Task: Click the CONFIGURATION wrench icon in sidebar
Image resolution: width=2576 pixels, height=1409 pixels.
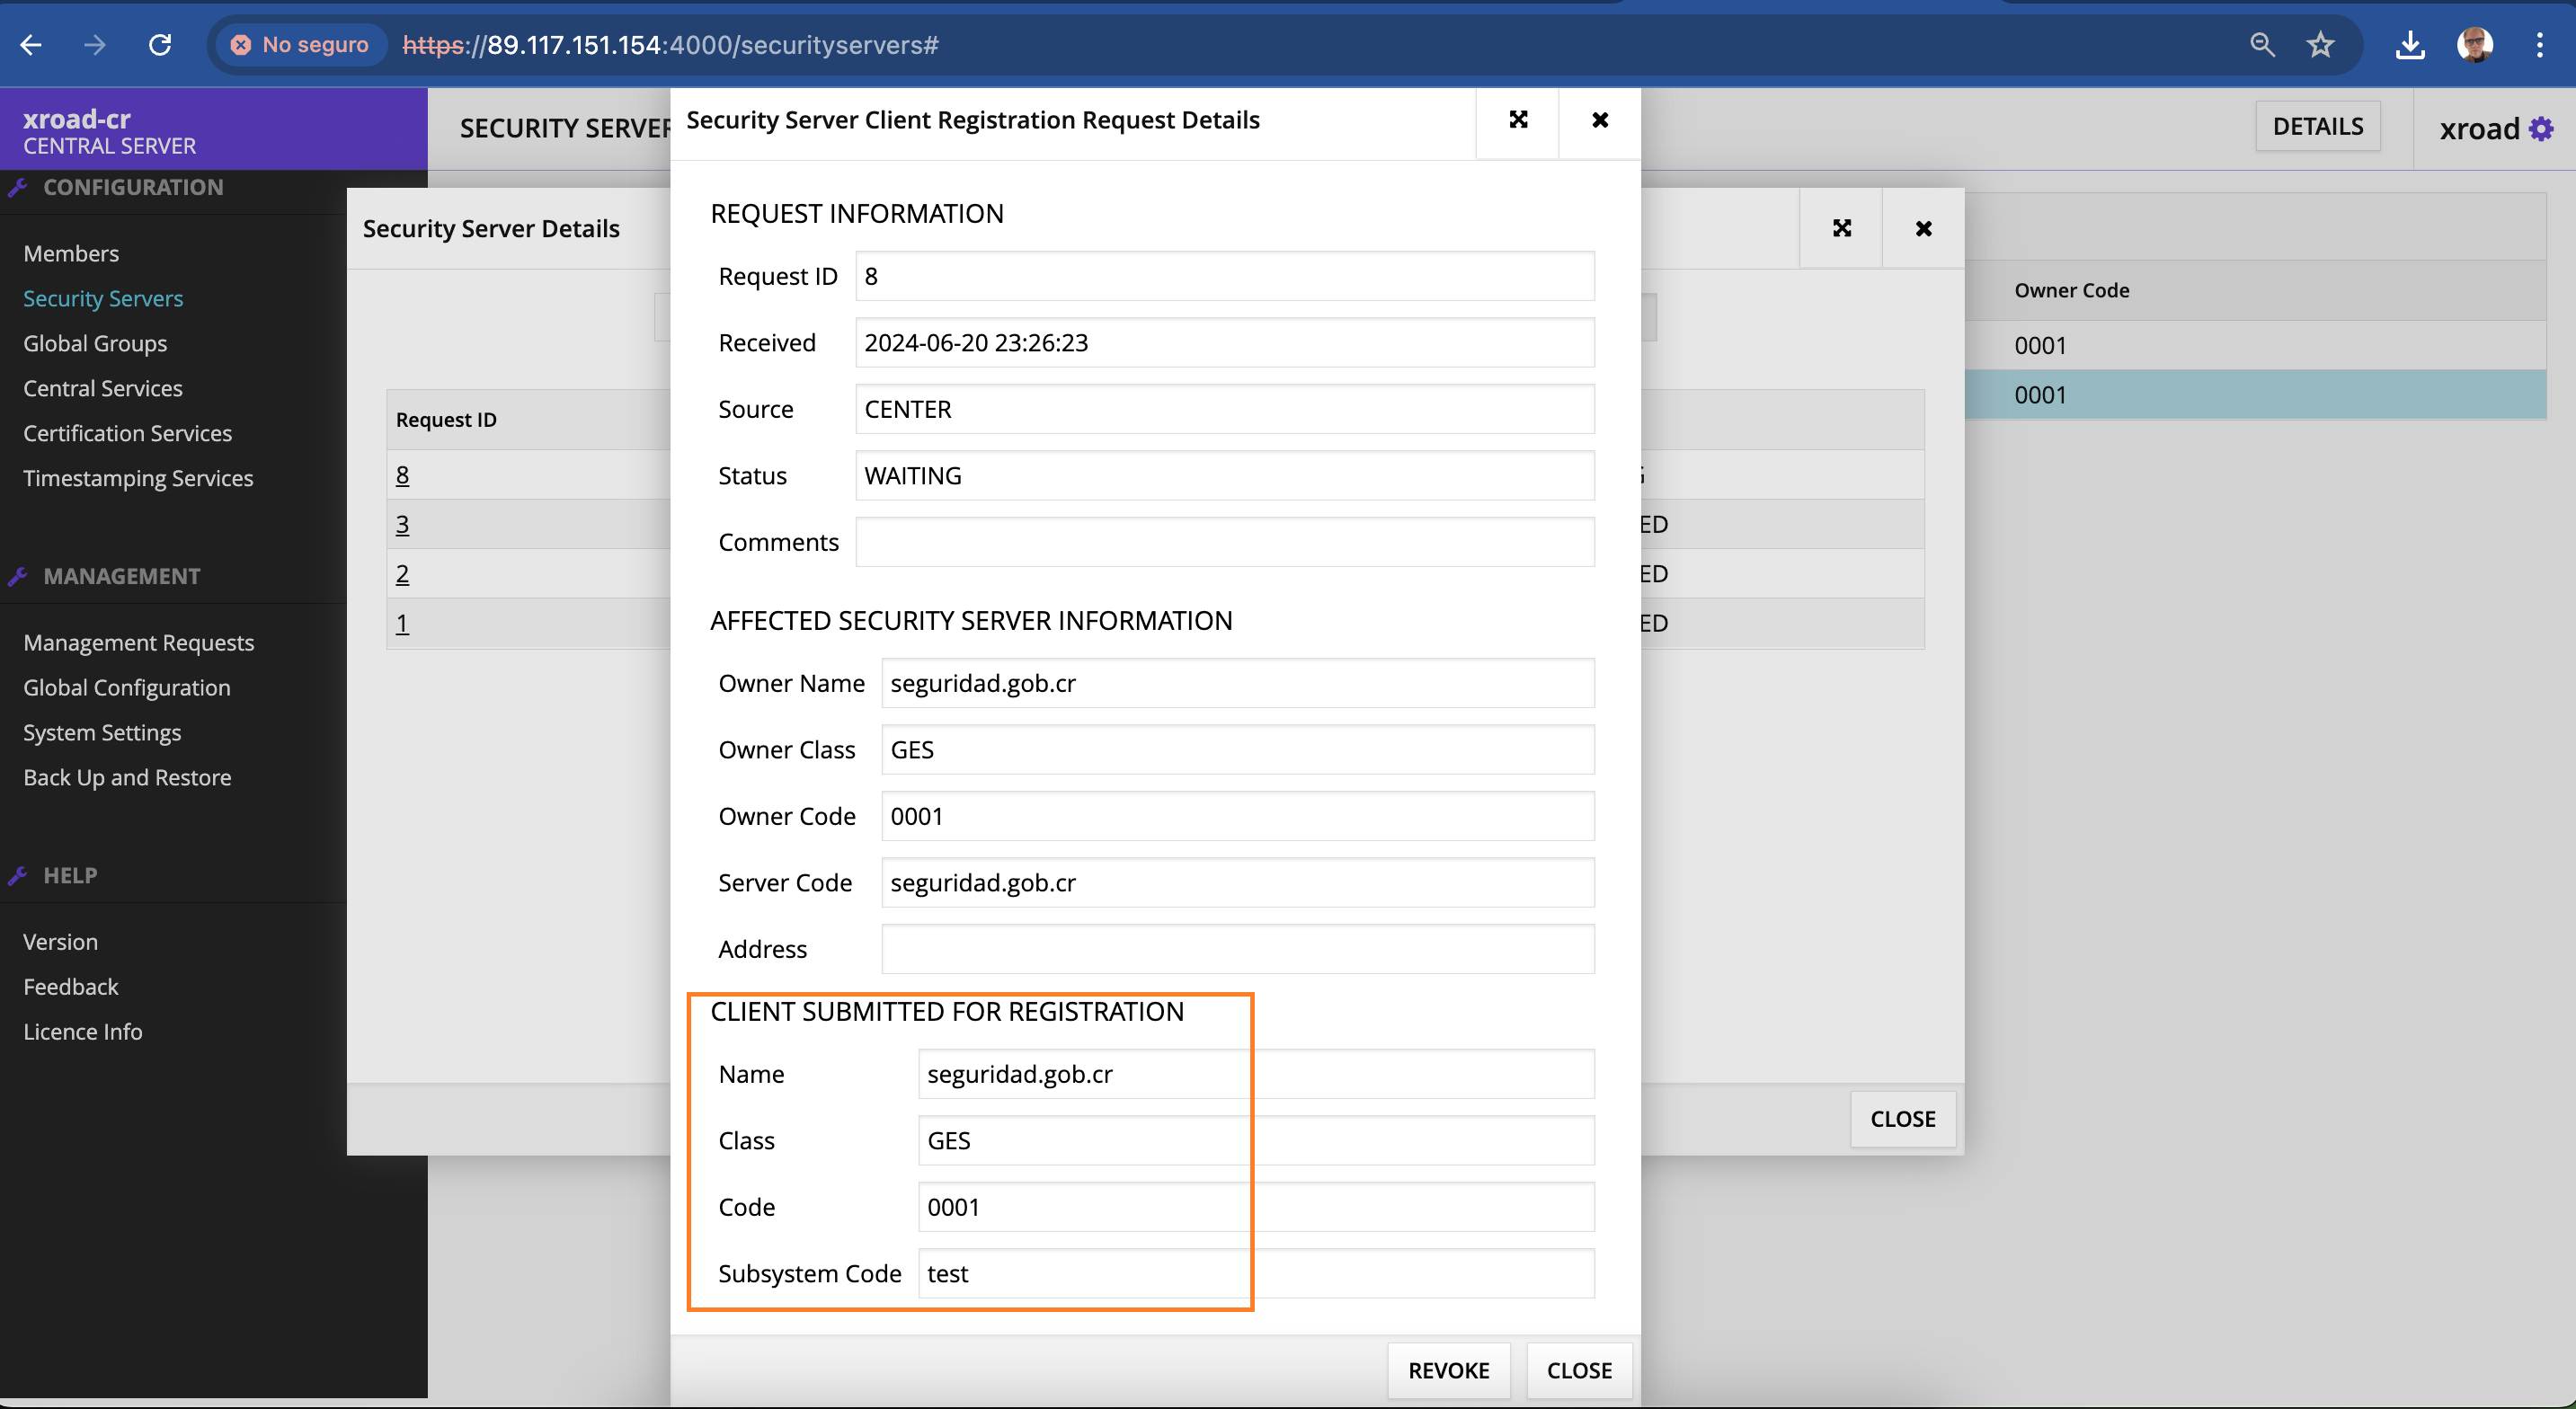Action: pyautogui.click(x=17, y=187)
